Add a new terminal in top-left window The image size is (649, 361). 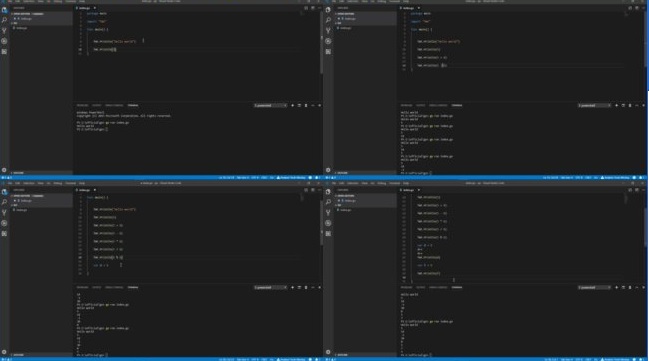click(292, 106)
